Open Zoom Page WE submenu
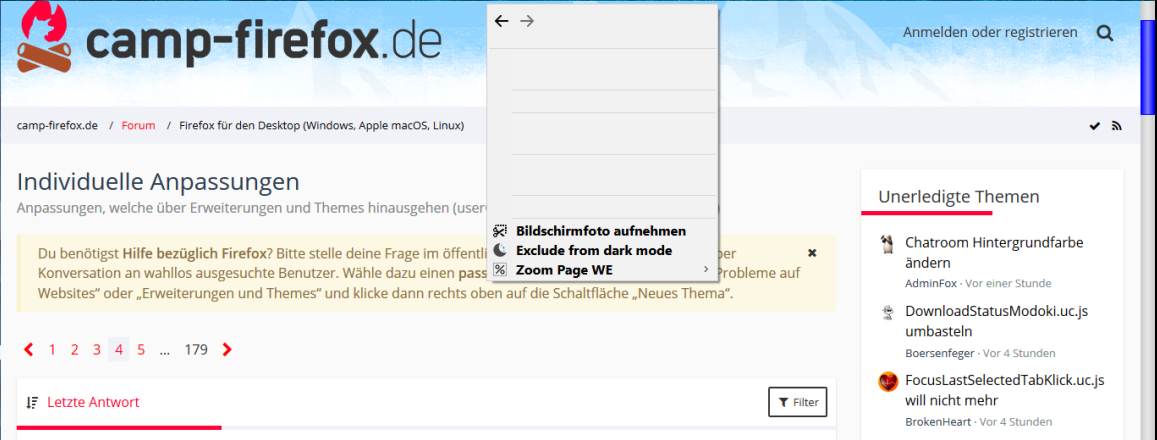 coord(603,270)
